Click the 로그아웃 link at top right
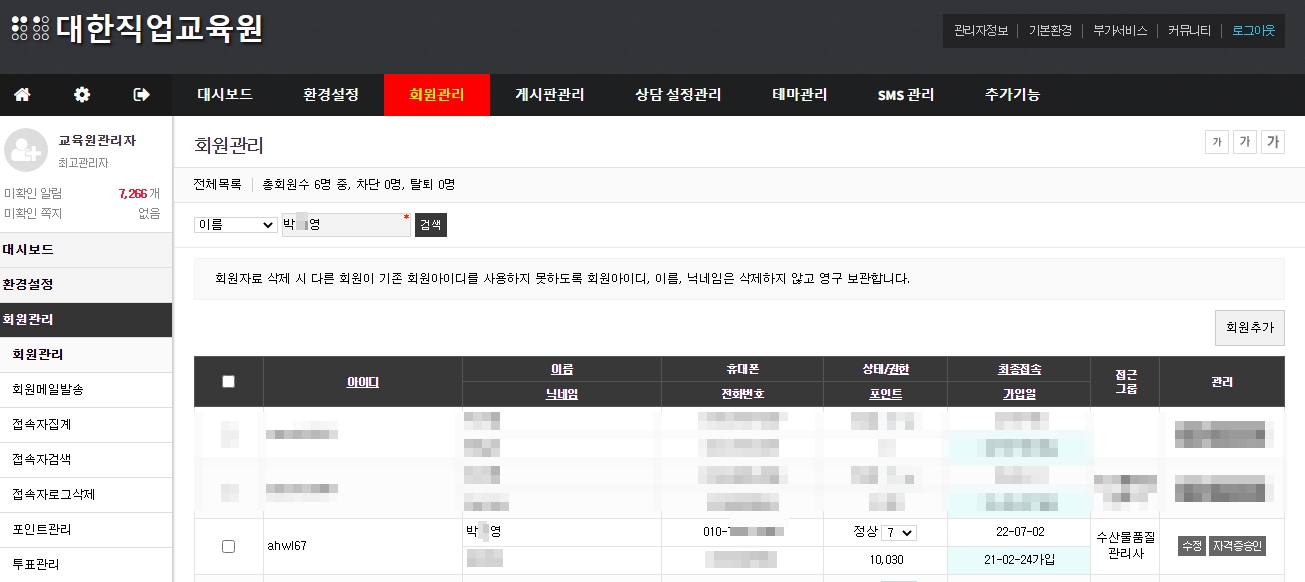1305x582 pixels. (x=1253, y=31)
